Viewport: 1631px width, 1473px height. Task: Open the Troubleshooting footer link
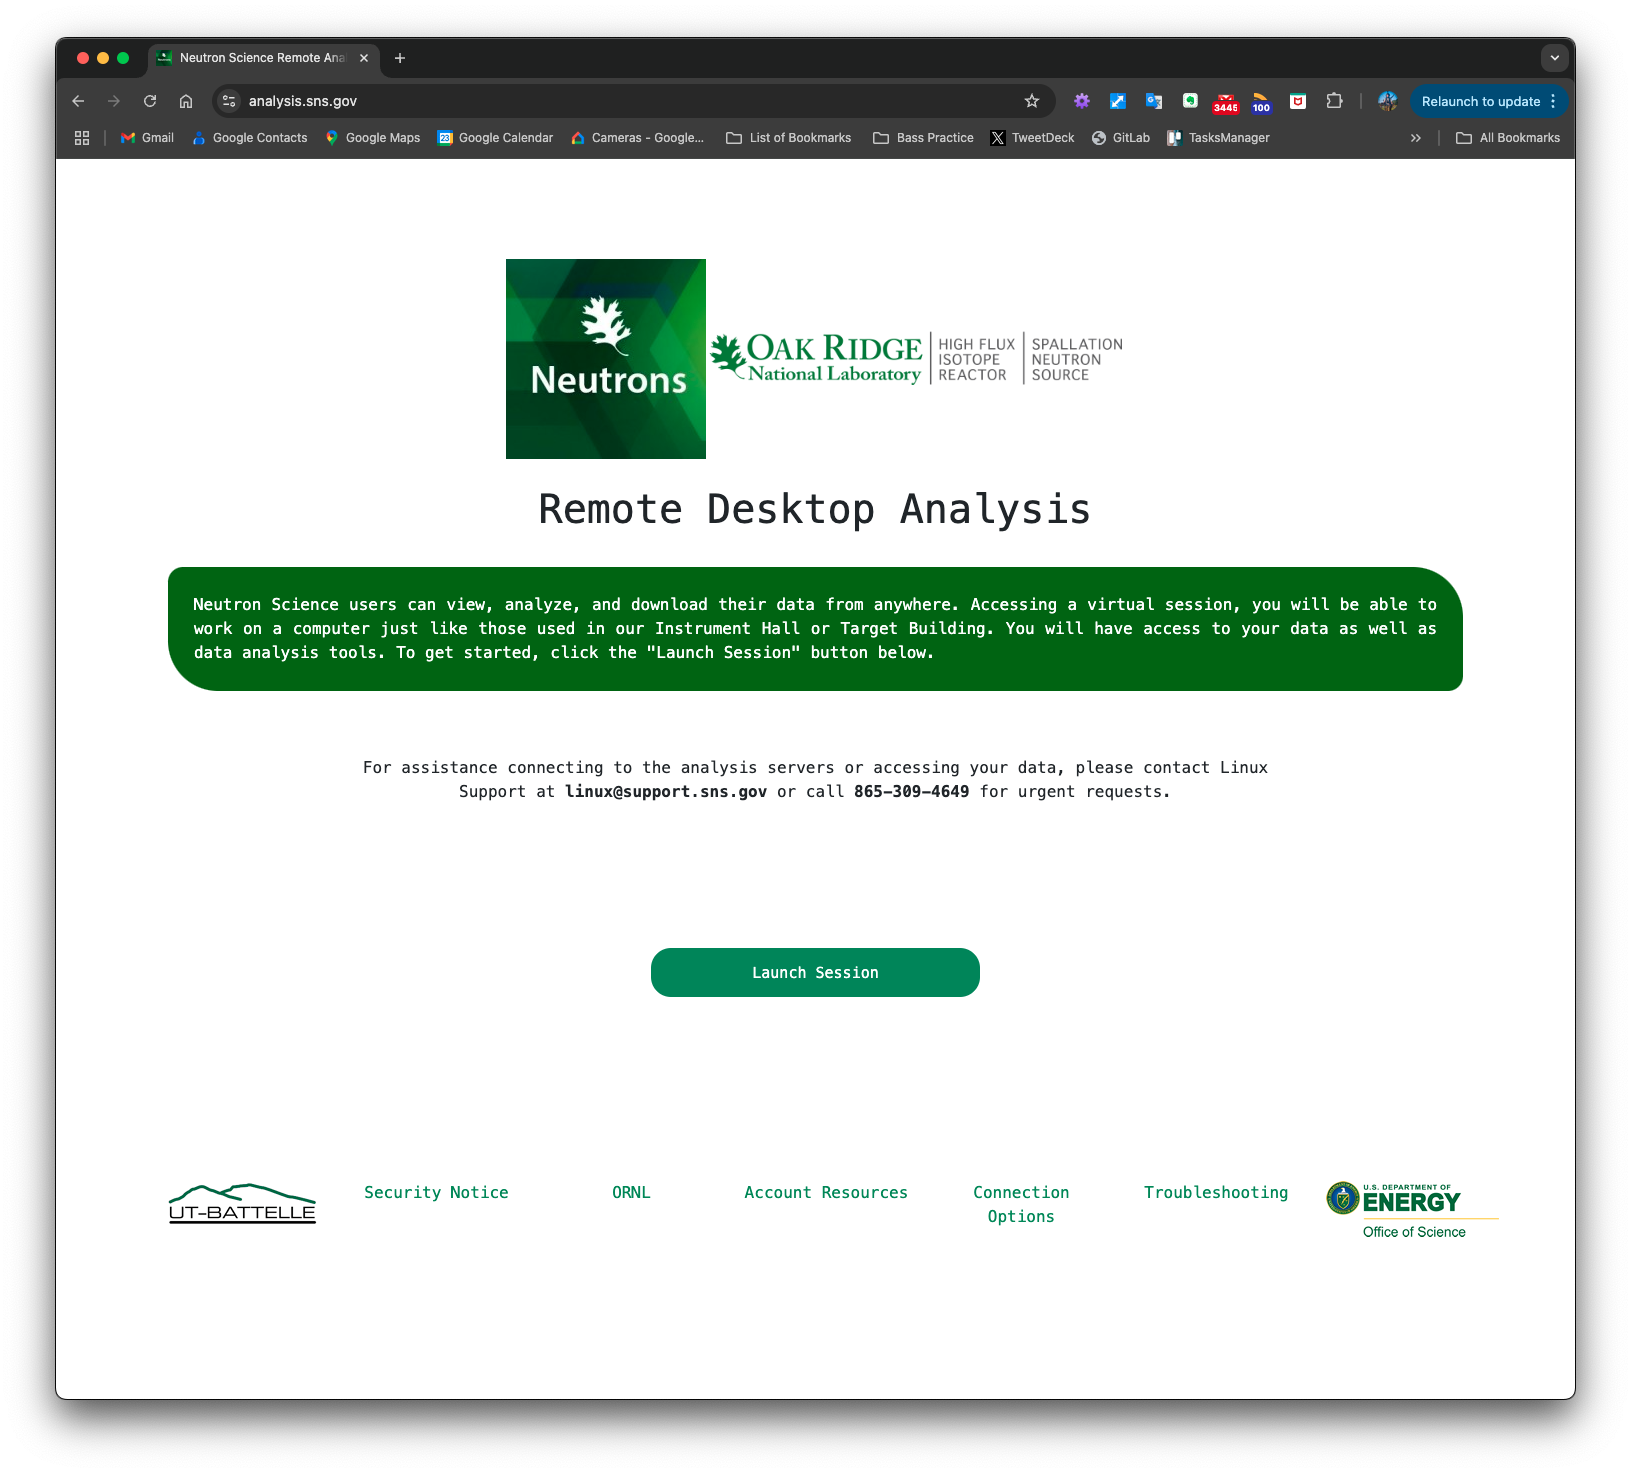pos(1216,1192)
